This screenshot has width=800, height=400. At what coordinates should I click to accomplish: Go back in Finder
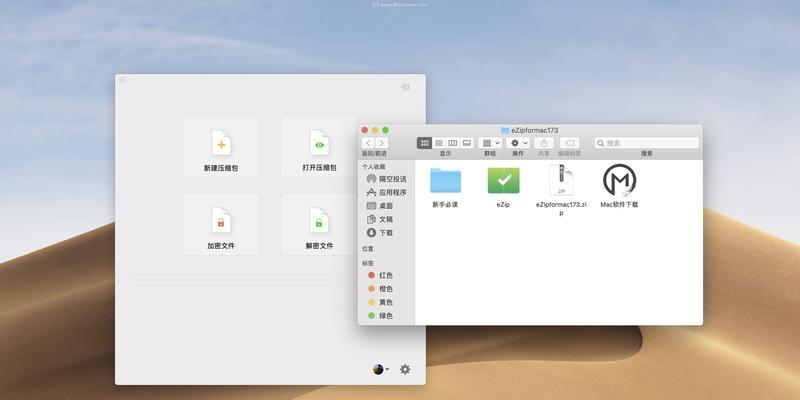pyautogui.click(x=368, y=143)
